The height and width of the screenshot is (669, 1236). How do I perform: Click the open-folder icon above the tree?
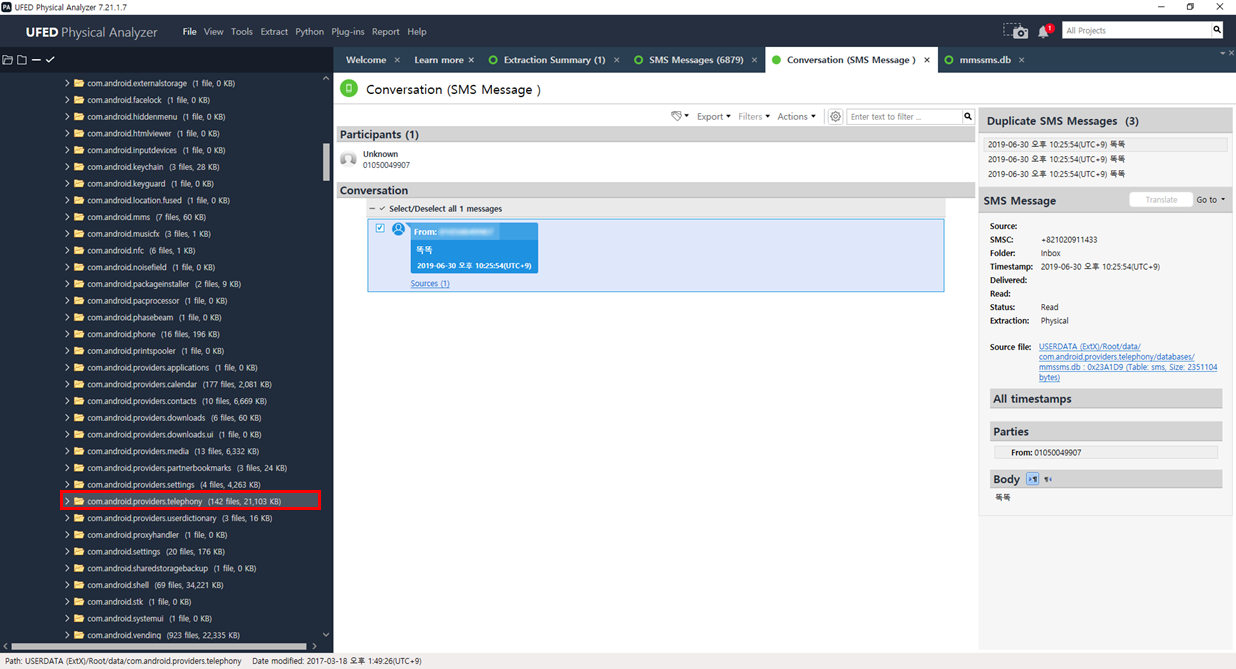(7, 60)
